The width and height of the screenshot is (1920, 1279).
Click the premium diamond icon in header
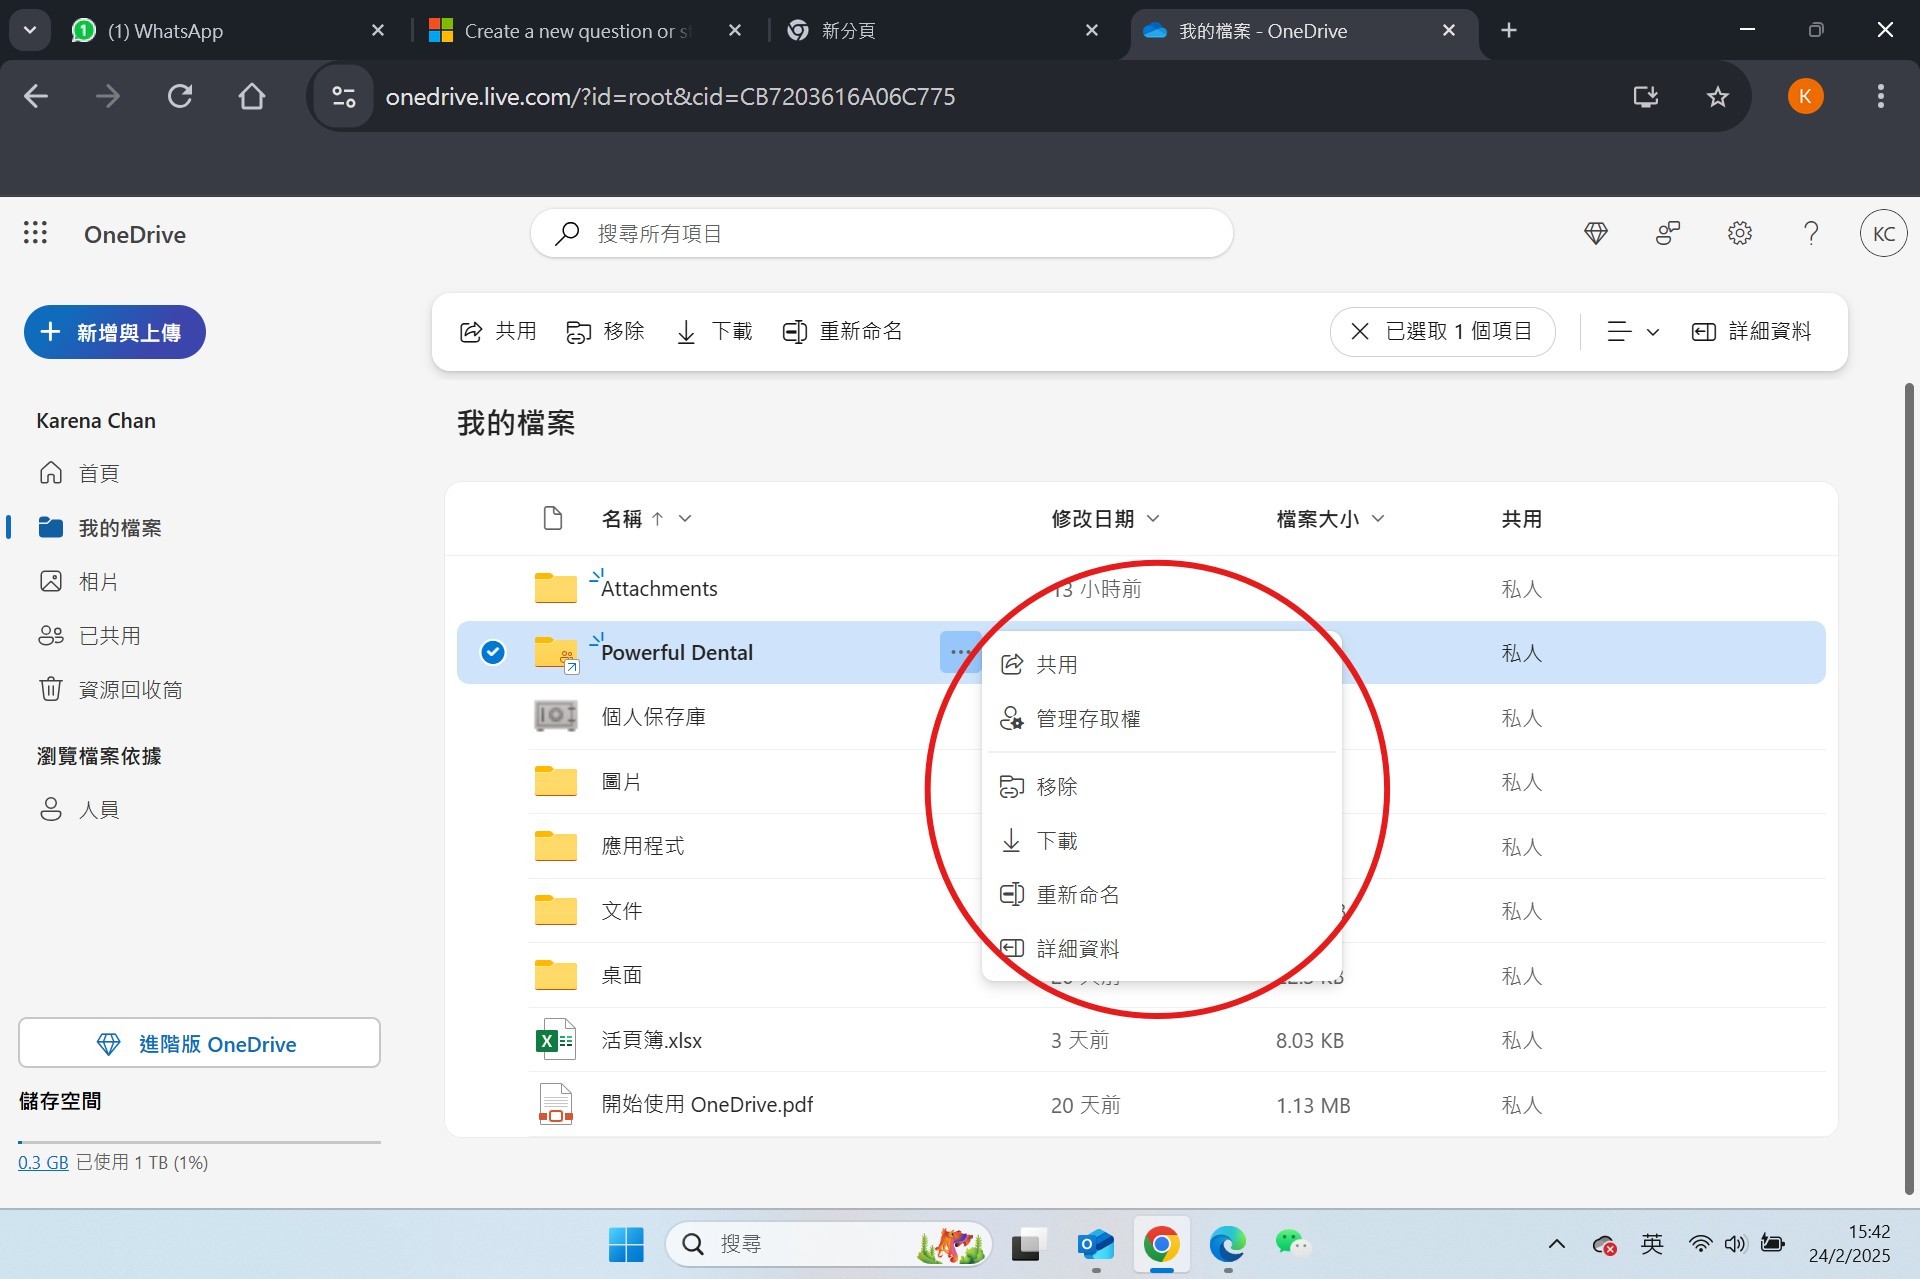[1596, 233]
